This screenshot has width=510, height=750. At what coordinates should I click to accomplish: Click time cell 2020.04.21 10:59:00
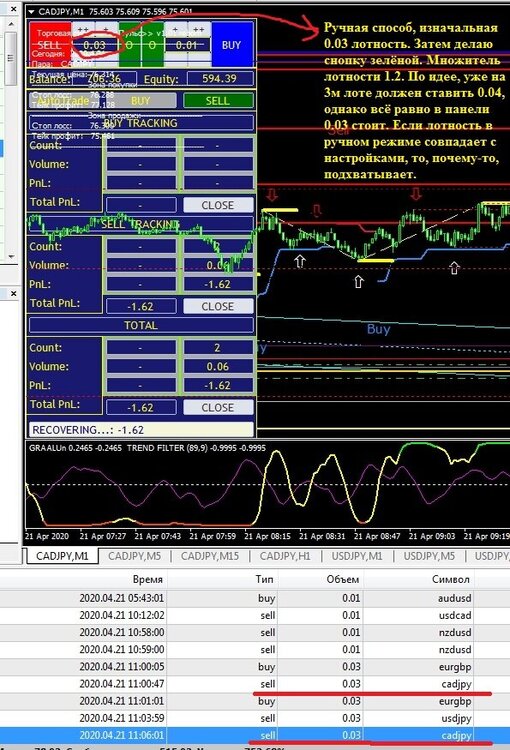[x=122, y=650]
